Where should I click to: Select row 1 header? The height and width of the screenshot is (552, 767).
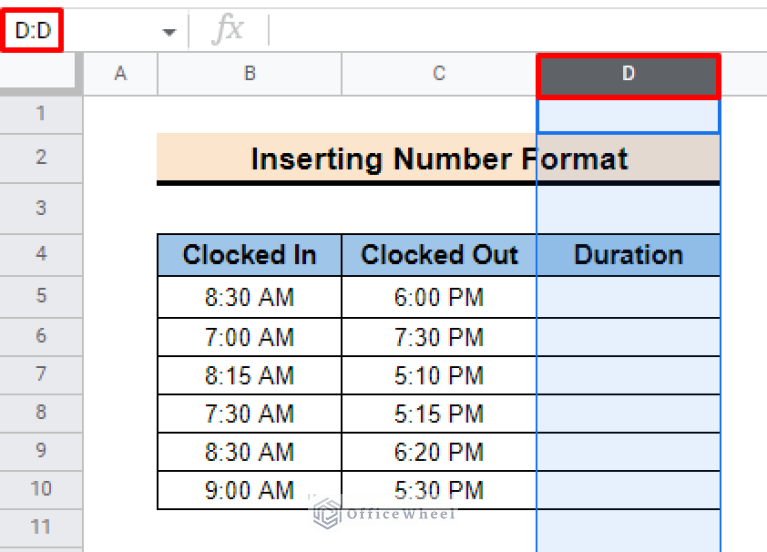point(41,114)
